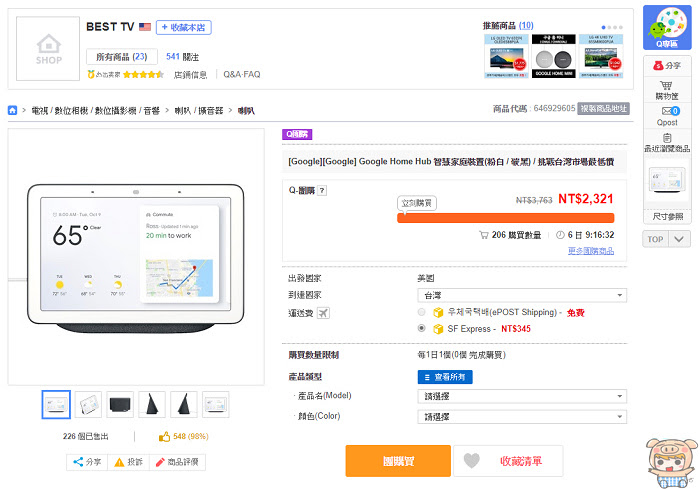700x489 pixels.
Task: Click the home breadcrumb icon
Action: tap(12, 110)
